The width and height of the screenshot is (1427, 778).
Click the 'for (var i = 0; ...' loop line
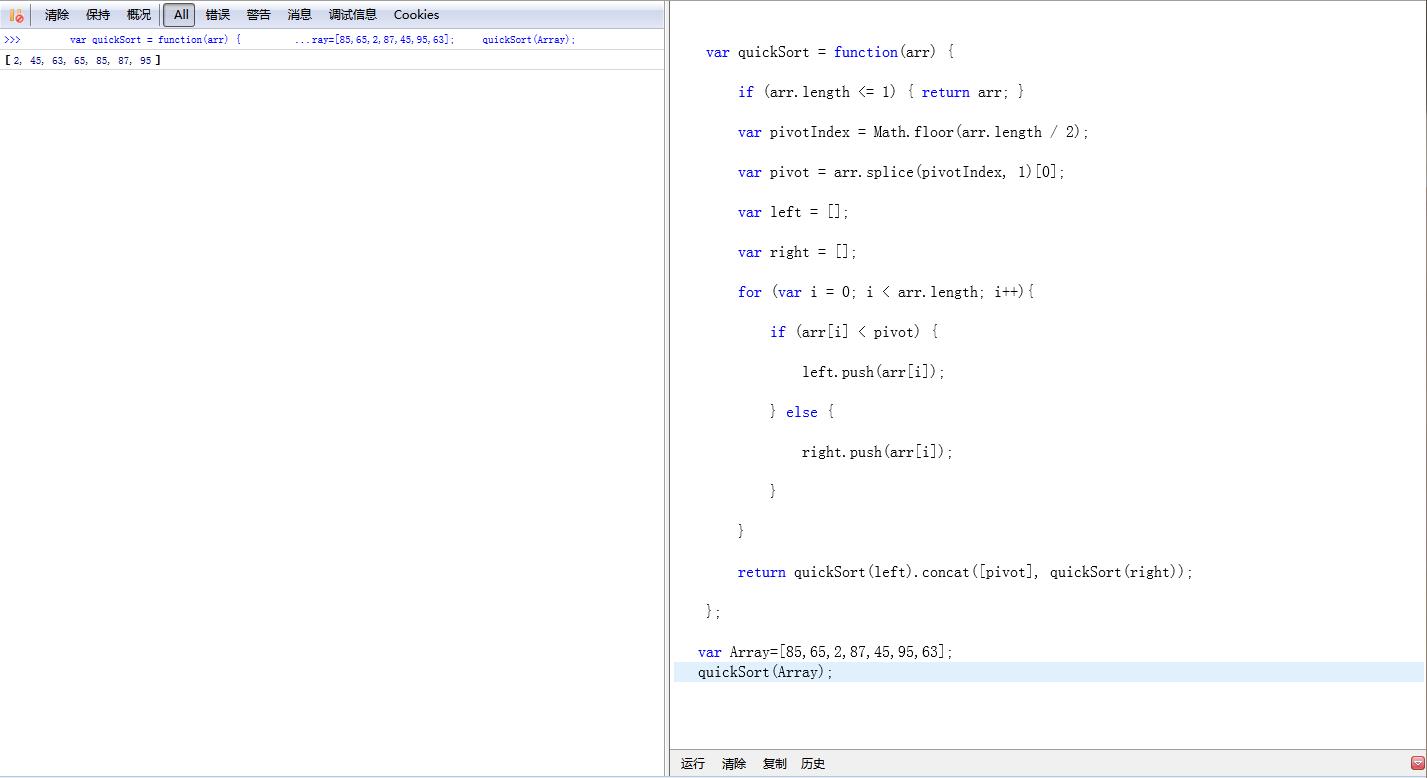[x=886, y=292]
